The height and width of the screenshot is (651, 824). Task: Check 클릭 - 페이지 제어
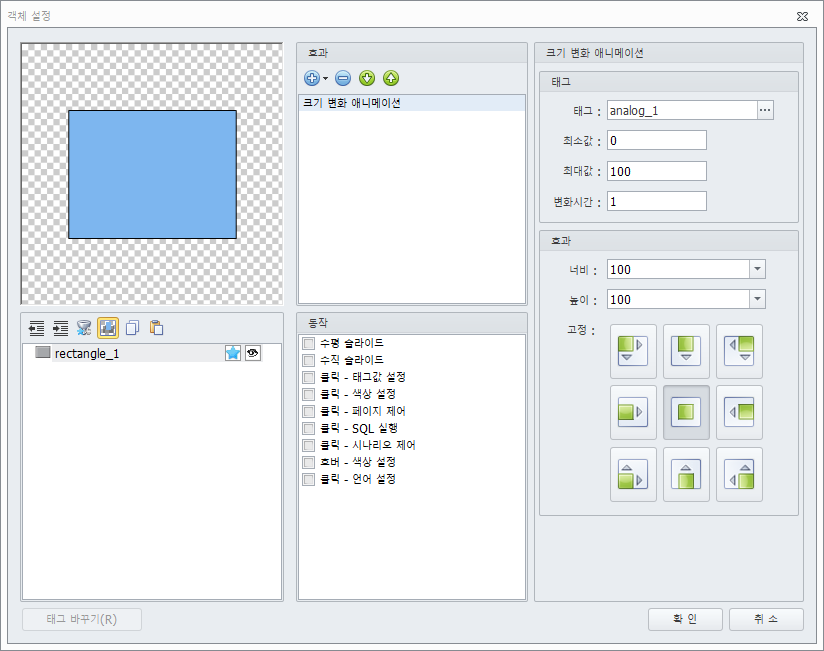click(308, 411)
